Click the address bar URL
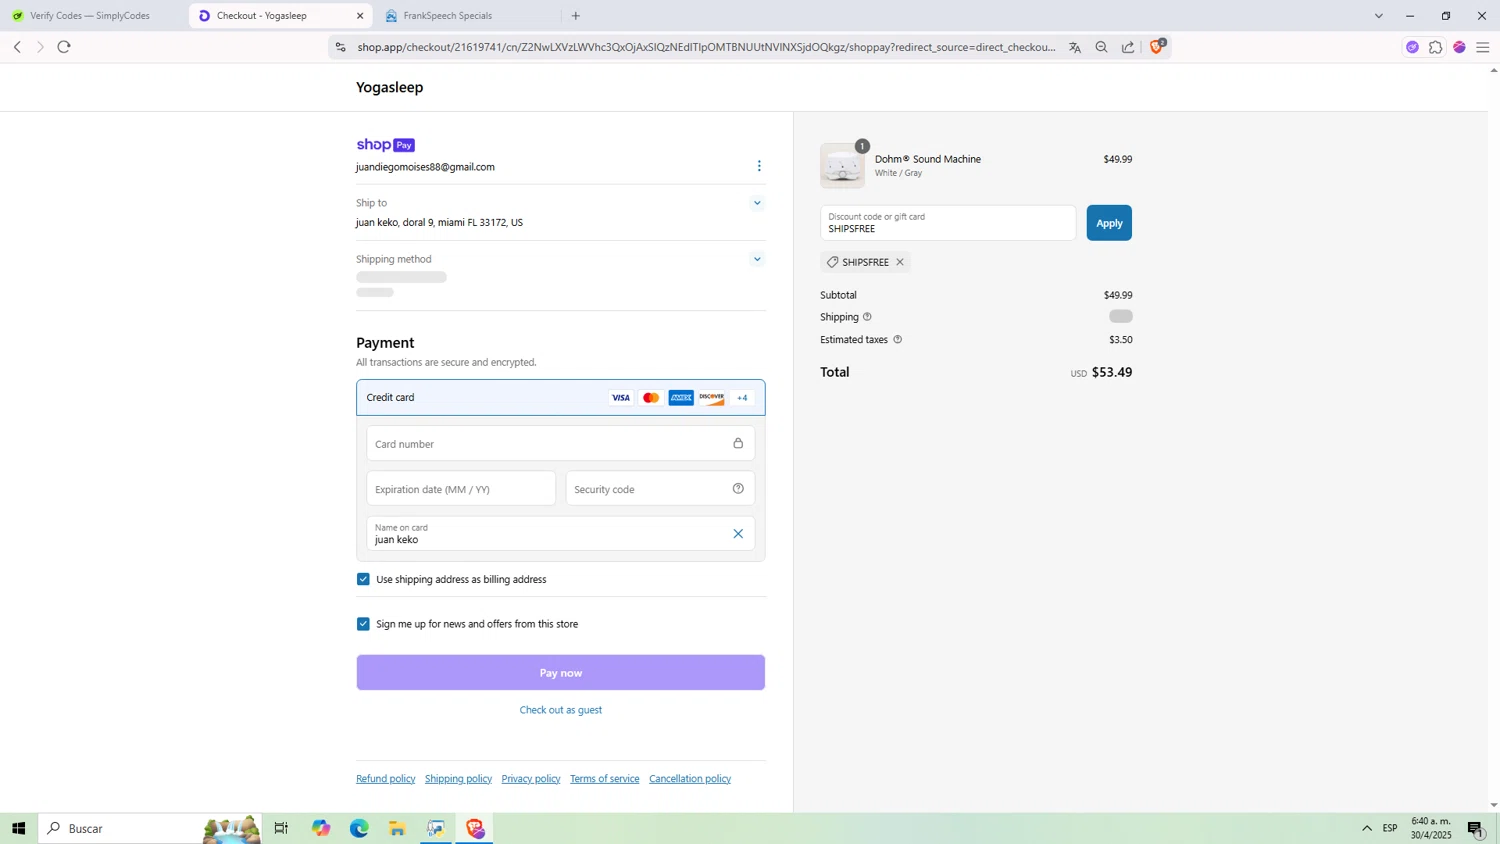 click(x=706, y=47)
